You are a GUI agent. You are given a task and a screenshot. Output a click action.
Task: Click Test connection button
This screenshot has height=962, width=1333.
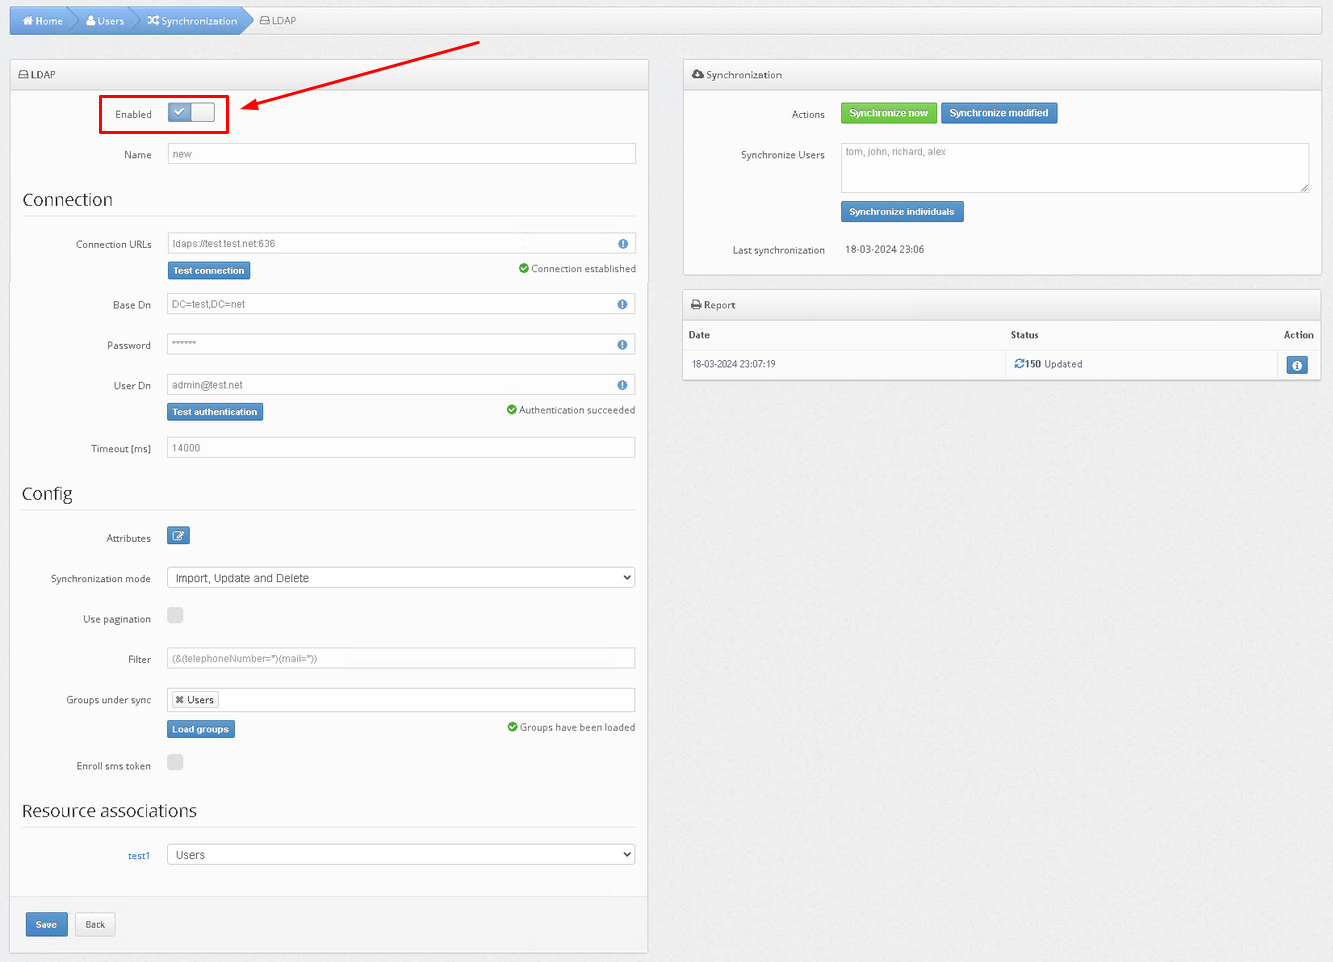(208, 271)
